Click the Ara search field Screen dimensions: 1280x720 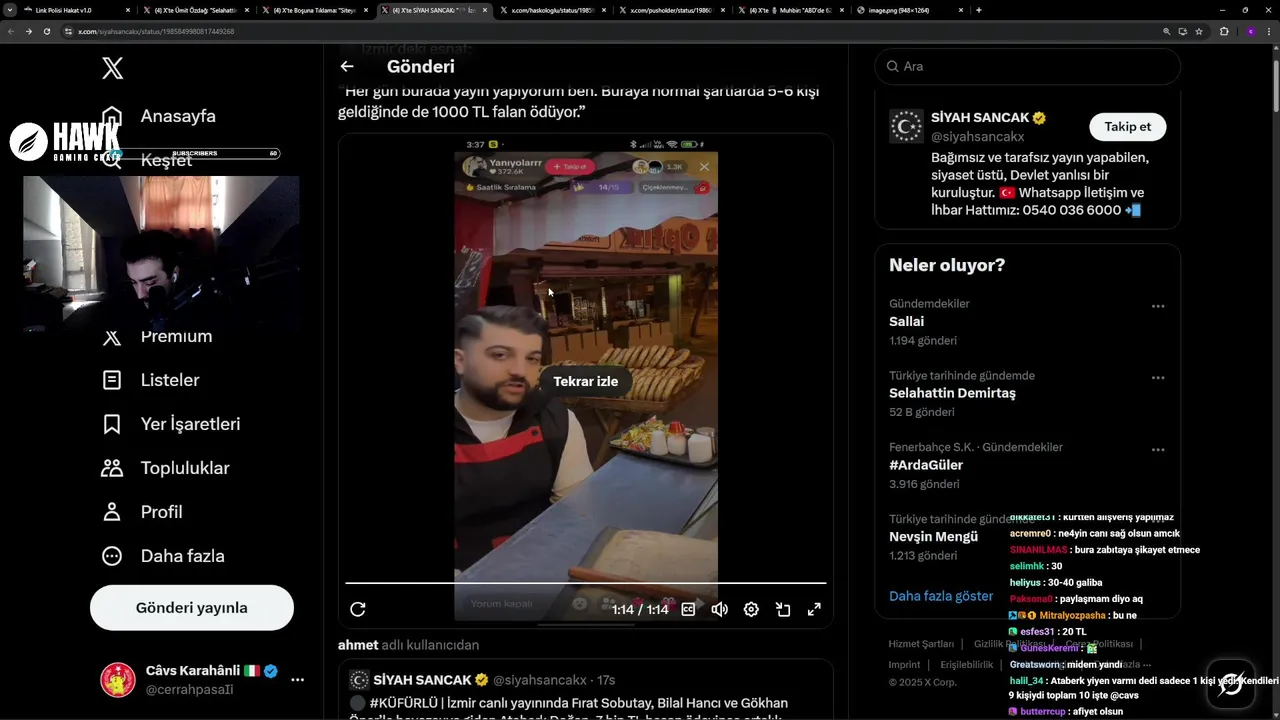coord(1028,66)
